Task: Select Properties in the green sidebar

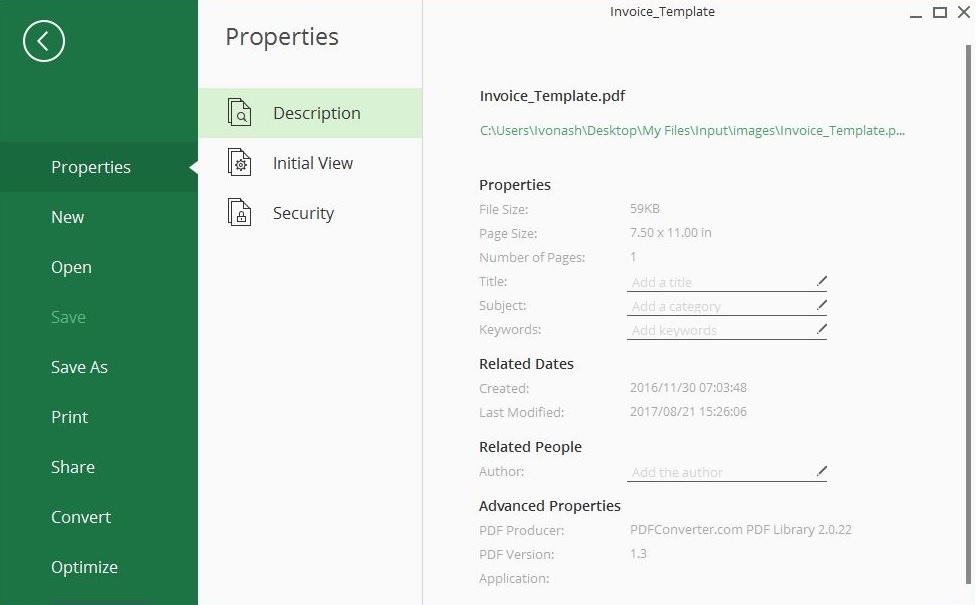Action: pyautogui.click(x=91, y=167)
